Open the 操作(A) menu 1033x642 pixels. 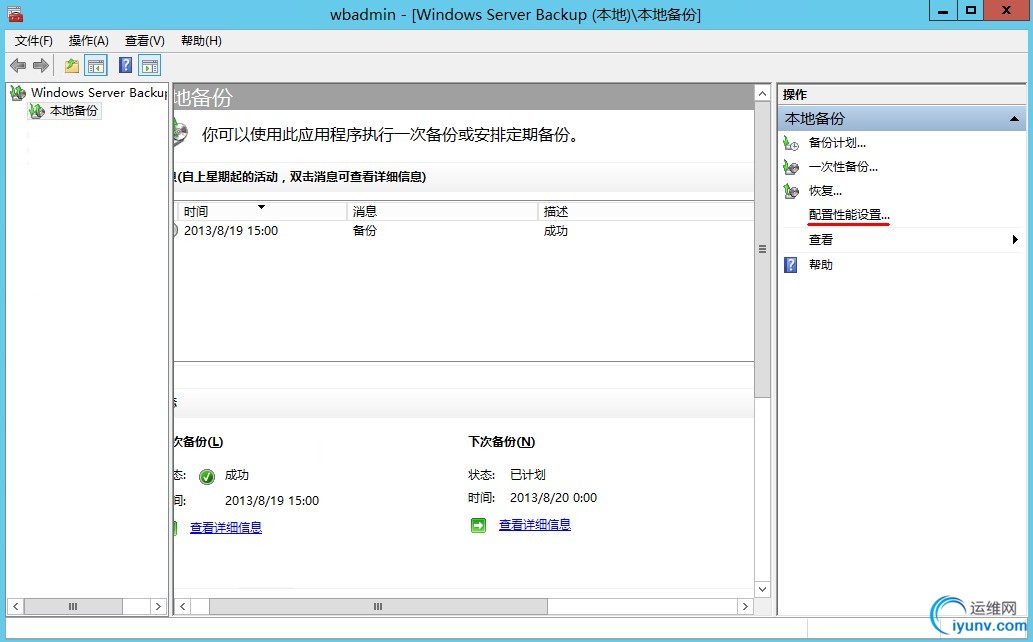click(x=88, y=41)
